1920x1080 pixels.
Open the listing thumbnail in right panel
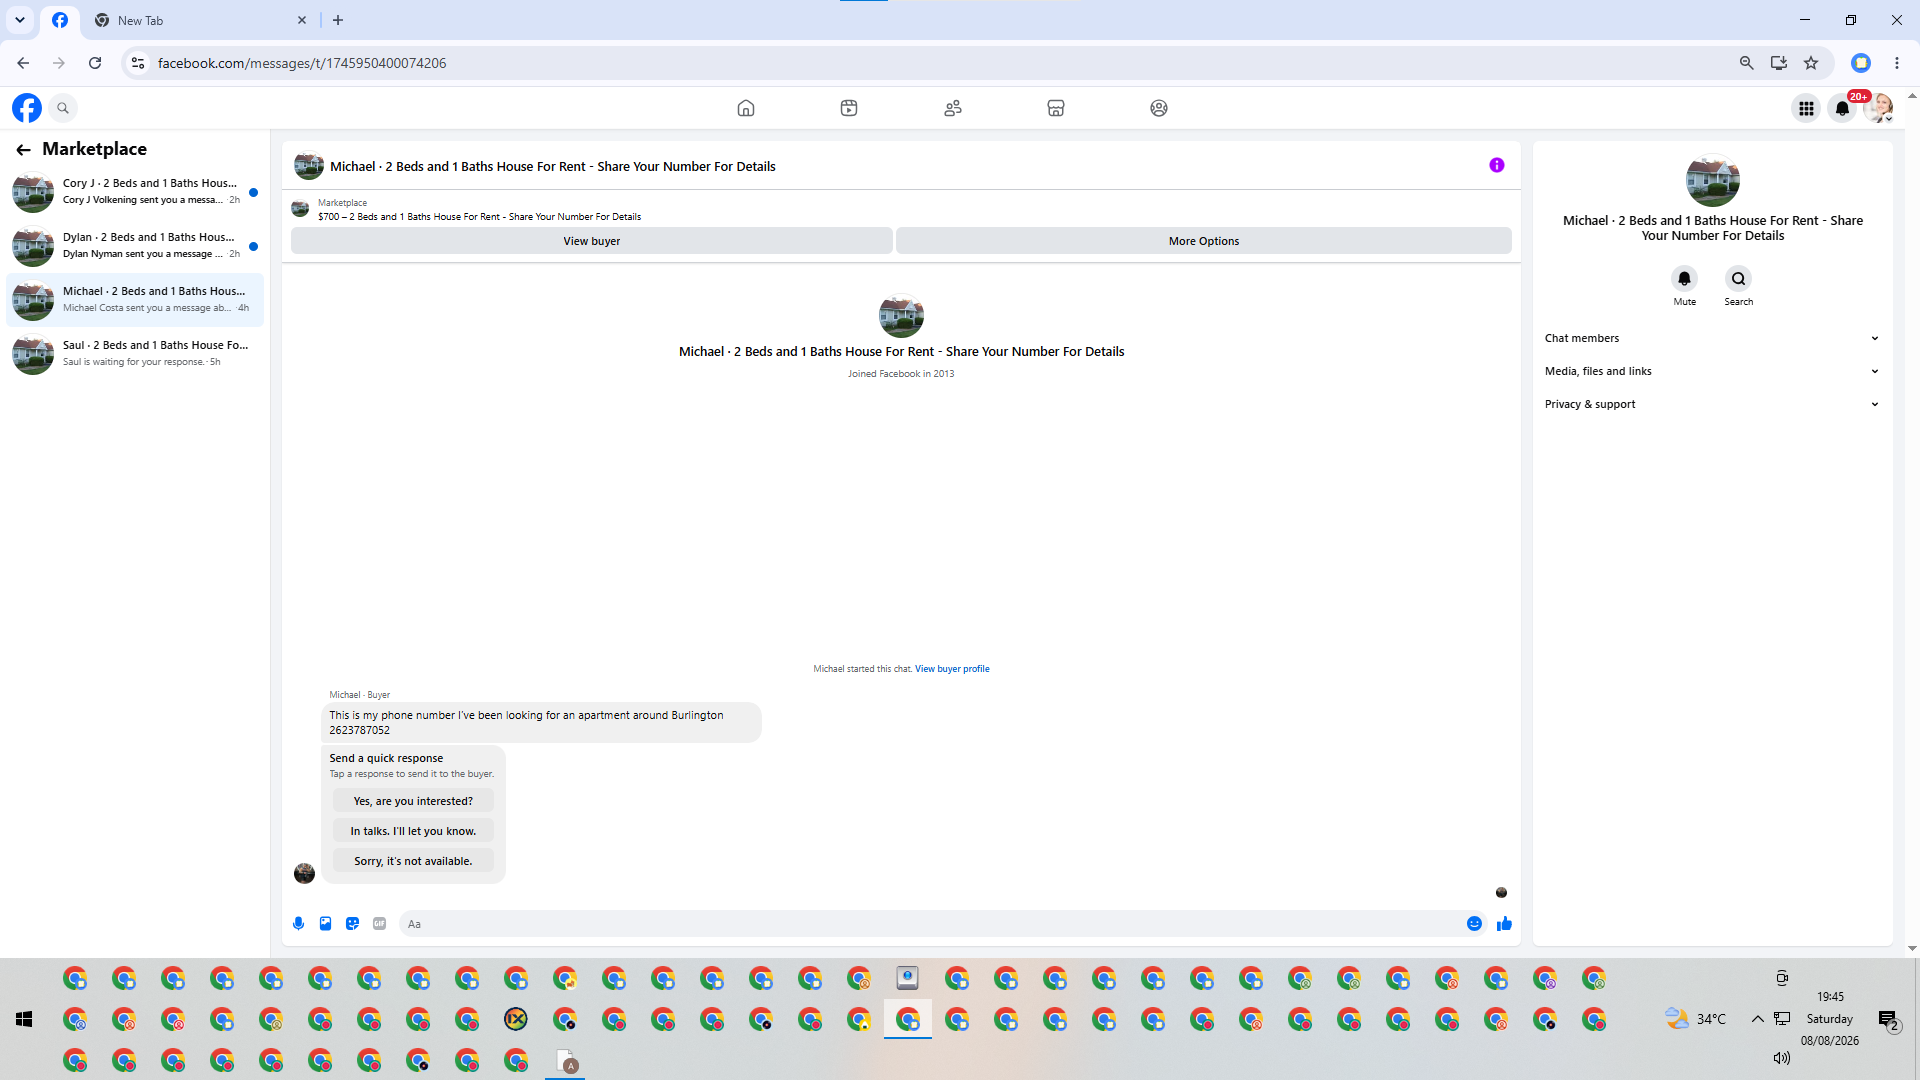(x=1713, y=180)
